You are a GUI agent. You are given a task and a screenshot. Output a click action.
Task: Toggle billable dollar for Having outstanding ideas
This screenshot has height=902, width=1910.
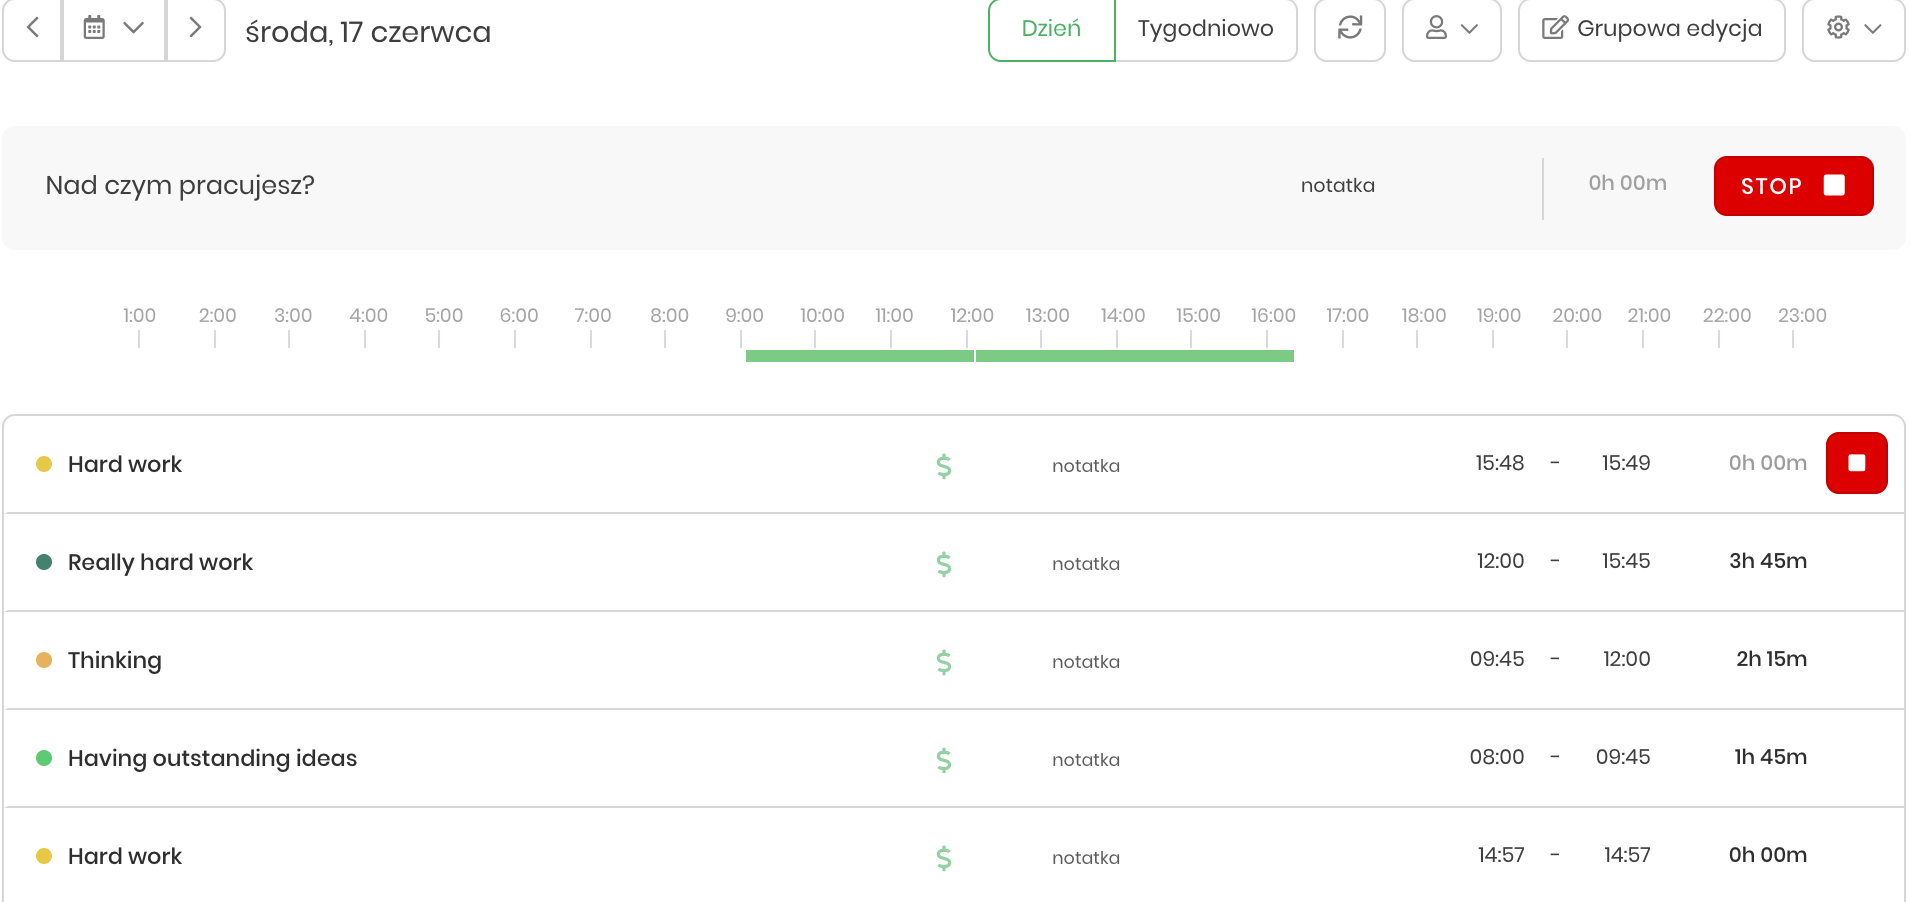click(x=944, y=760)
